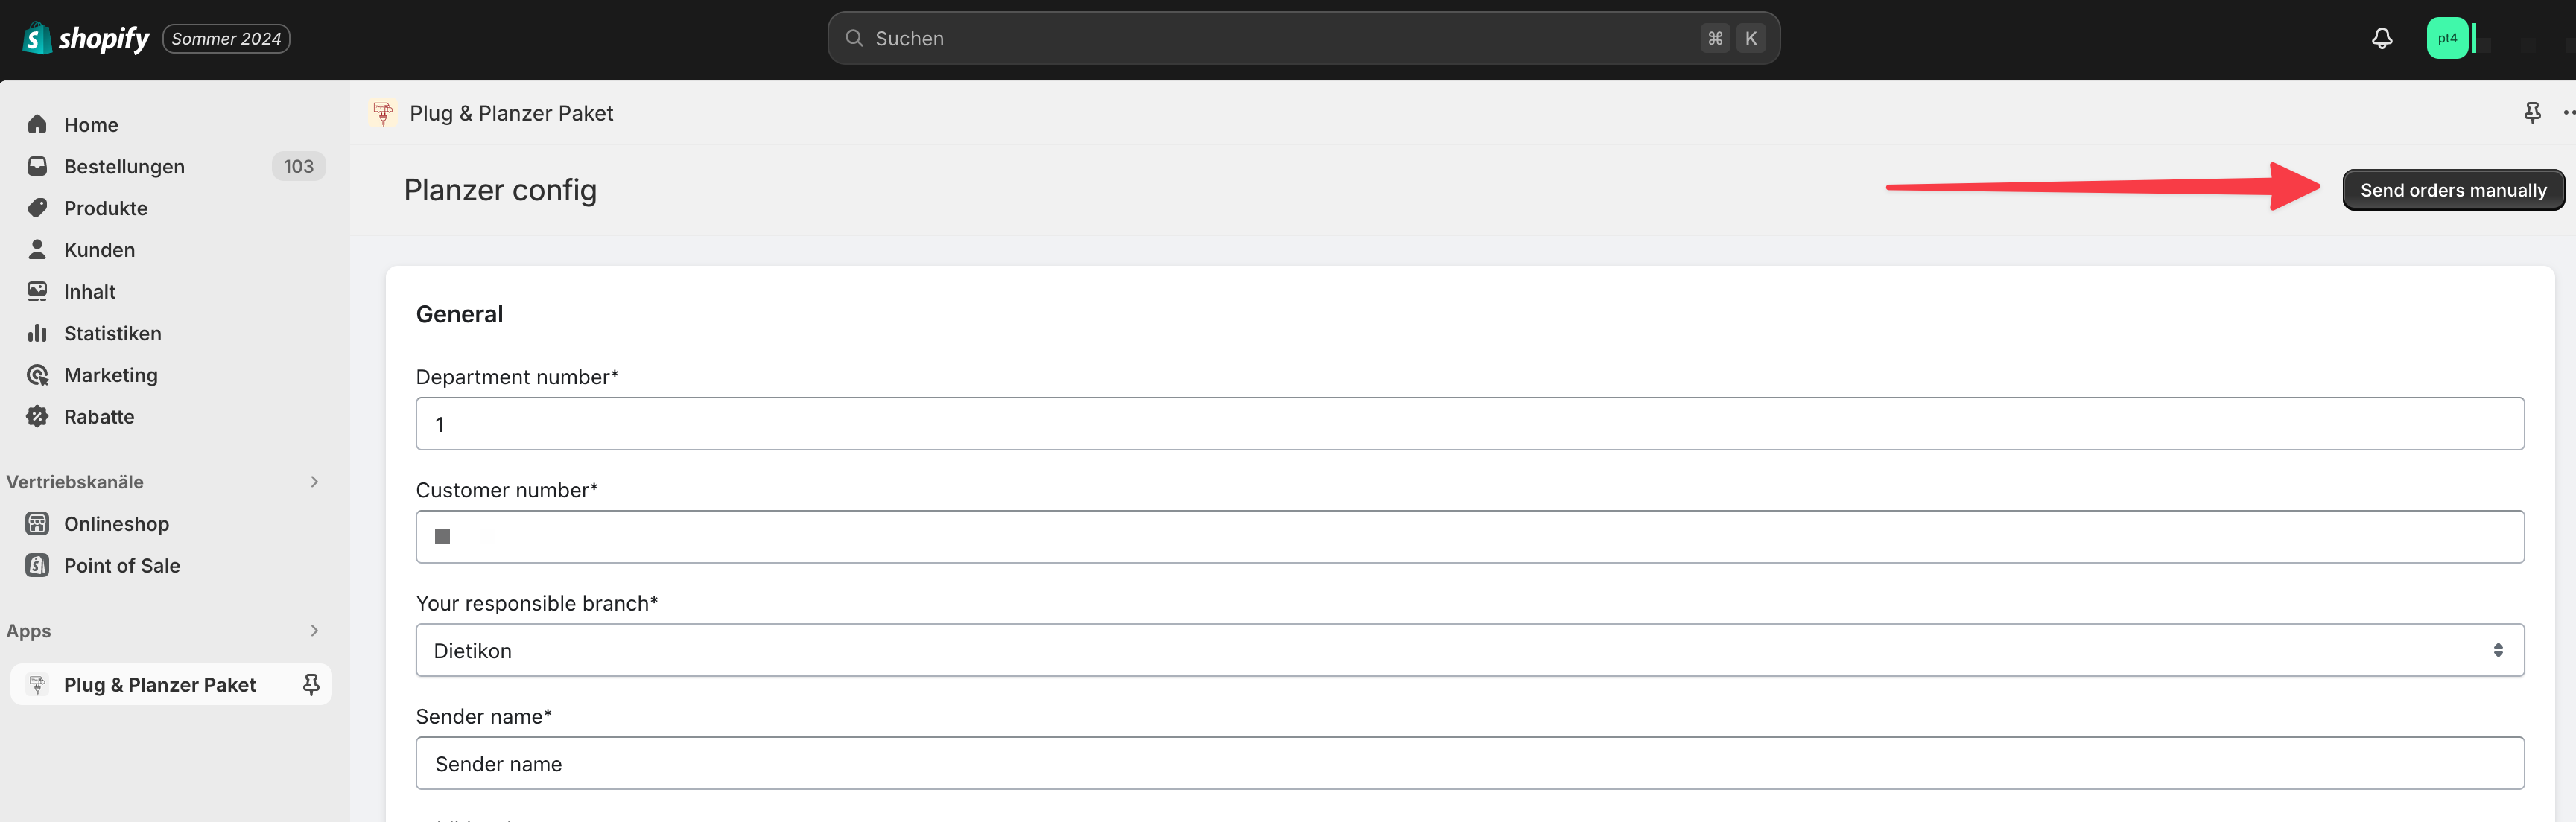The height and width of the screenshot is (822, 2576).
Task: Click Send orders manually button
Action: (2452, 190)
